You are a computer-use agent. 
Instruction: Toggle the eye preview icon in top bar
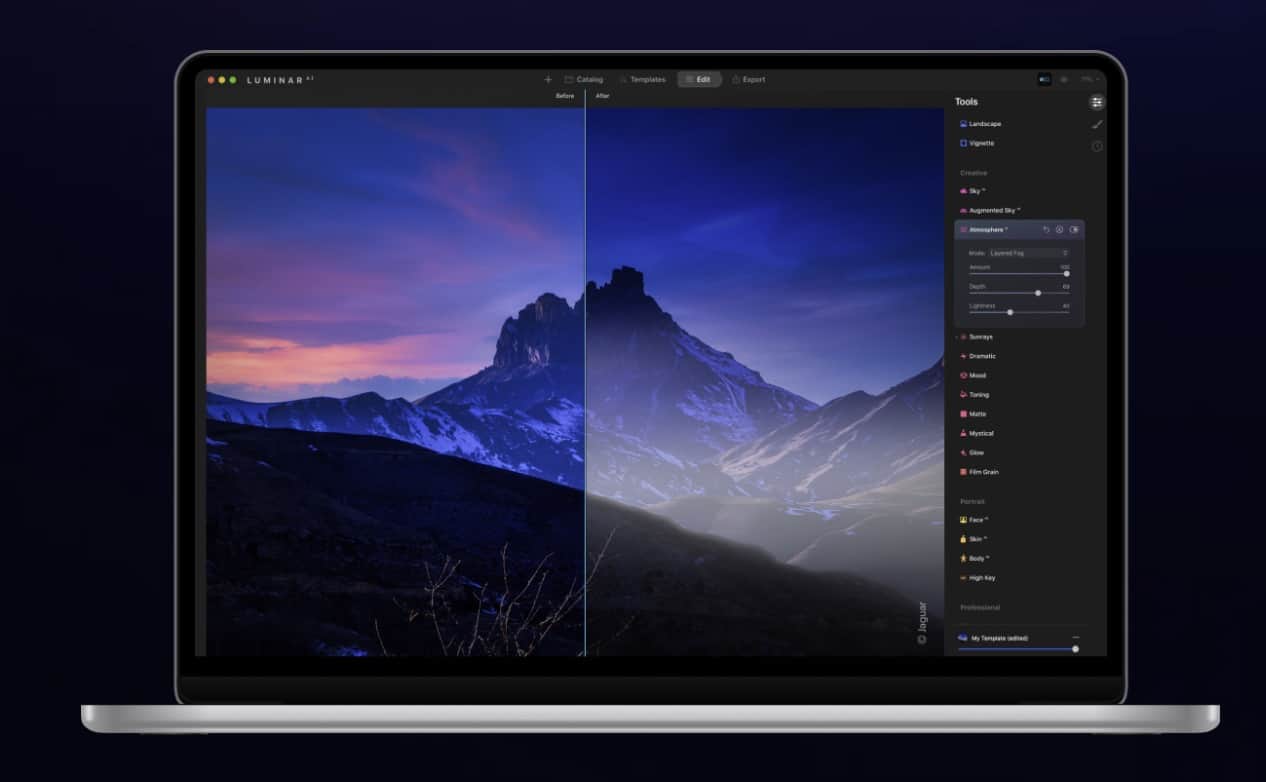pyautogui.click(x=1064, y=79)
